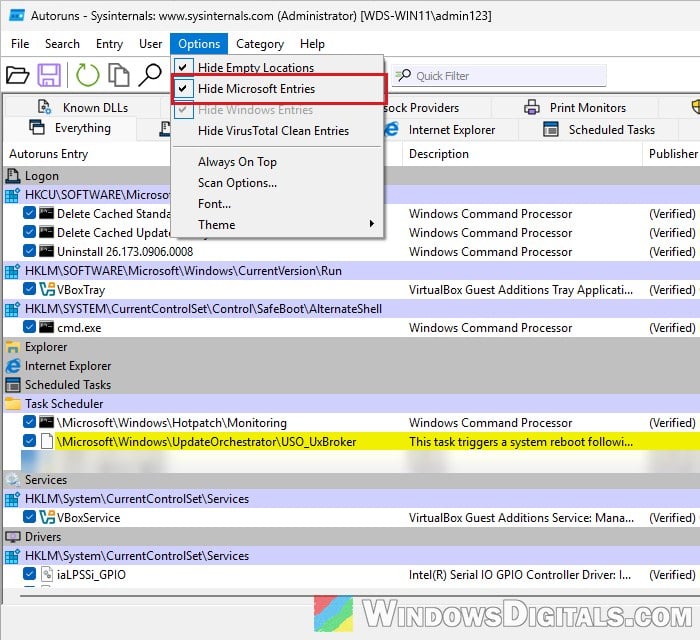Switch to the Known DLLs tab
The width and height of the screenshot is (700, 640).
[x=83, y=108]
